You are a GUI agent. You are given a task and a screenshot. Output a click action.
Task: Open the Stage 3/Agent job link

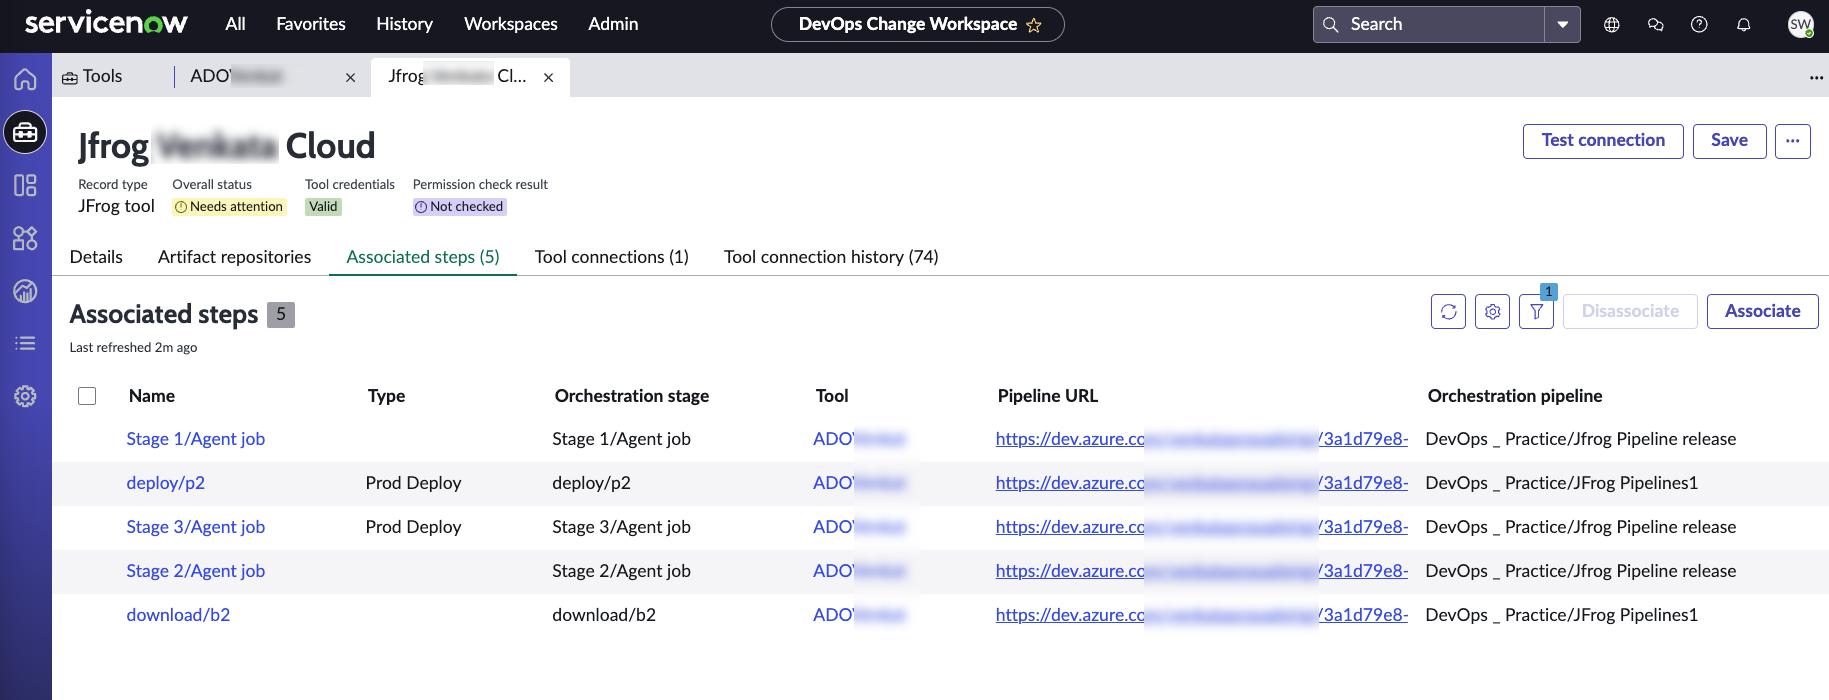pos(195,527)
